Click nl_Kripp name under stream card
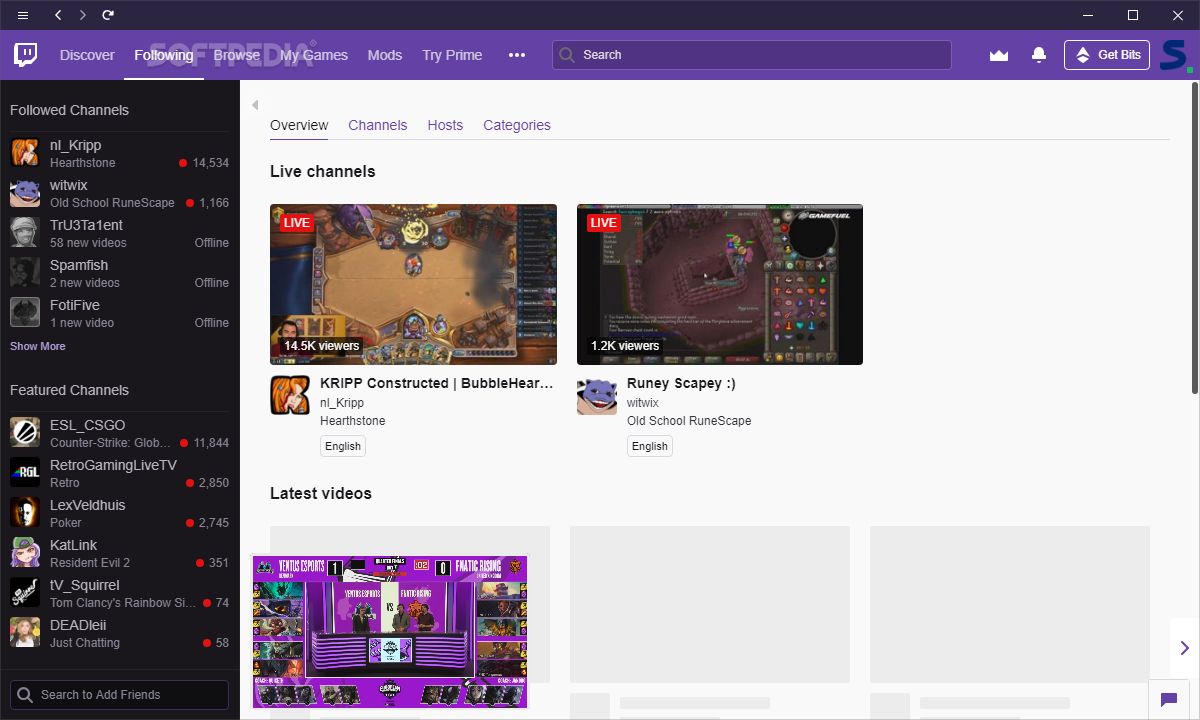The image size is (1200, 720). click(342, 403)
